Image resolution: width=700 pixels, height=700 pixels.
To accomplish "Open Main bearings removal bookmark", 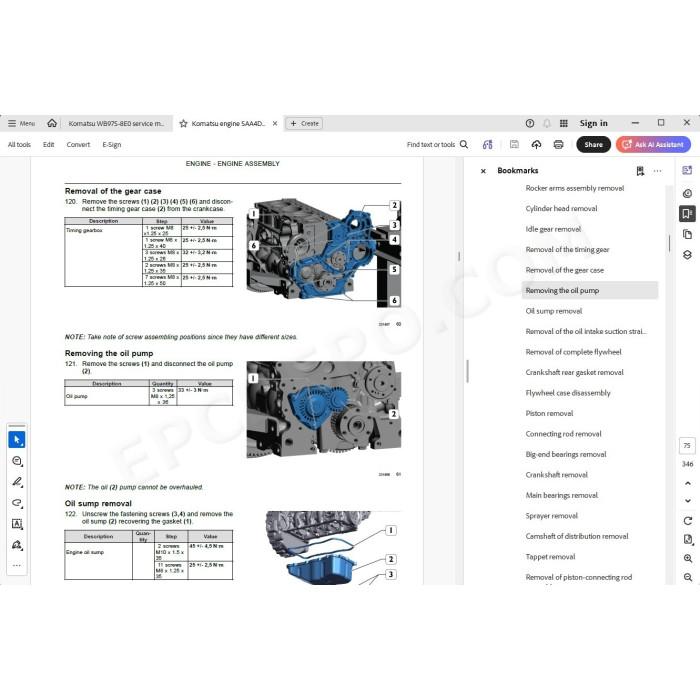I will pos(562,495).
